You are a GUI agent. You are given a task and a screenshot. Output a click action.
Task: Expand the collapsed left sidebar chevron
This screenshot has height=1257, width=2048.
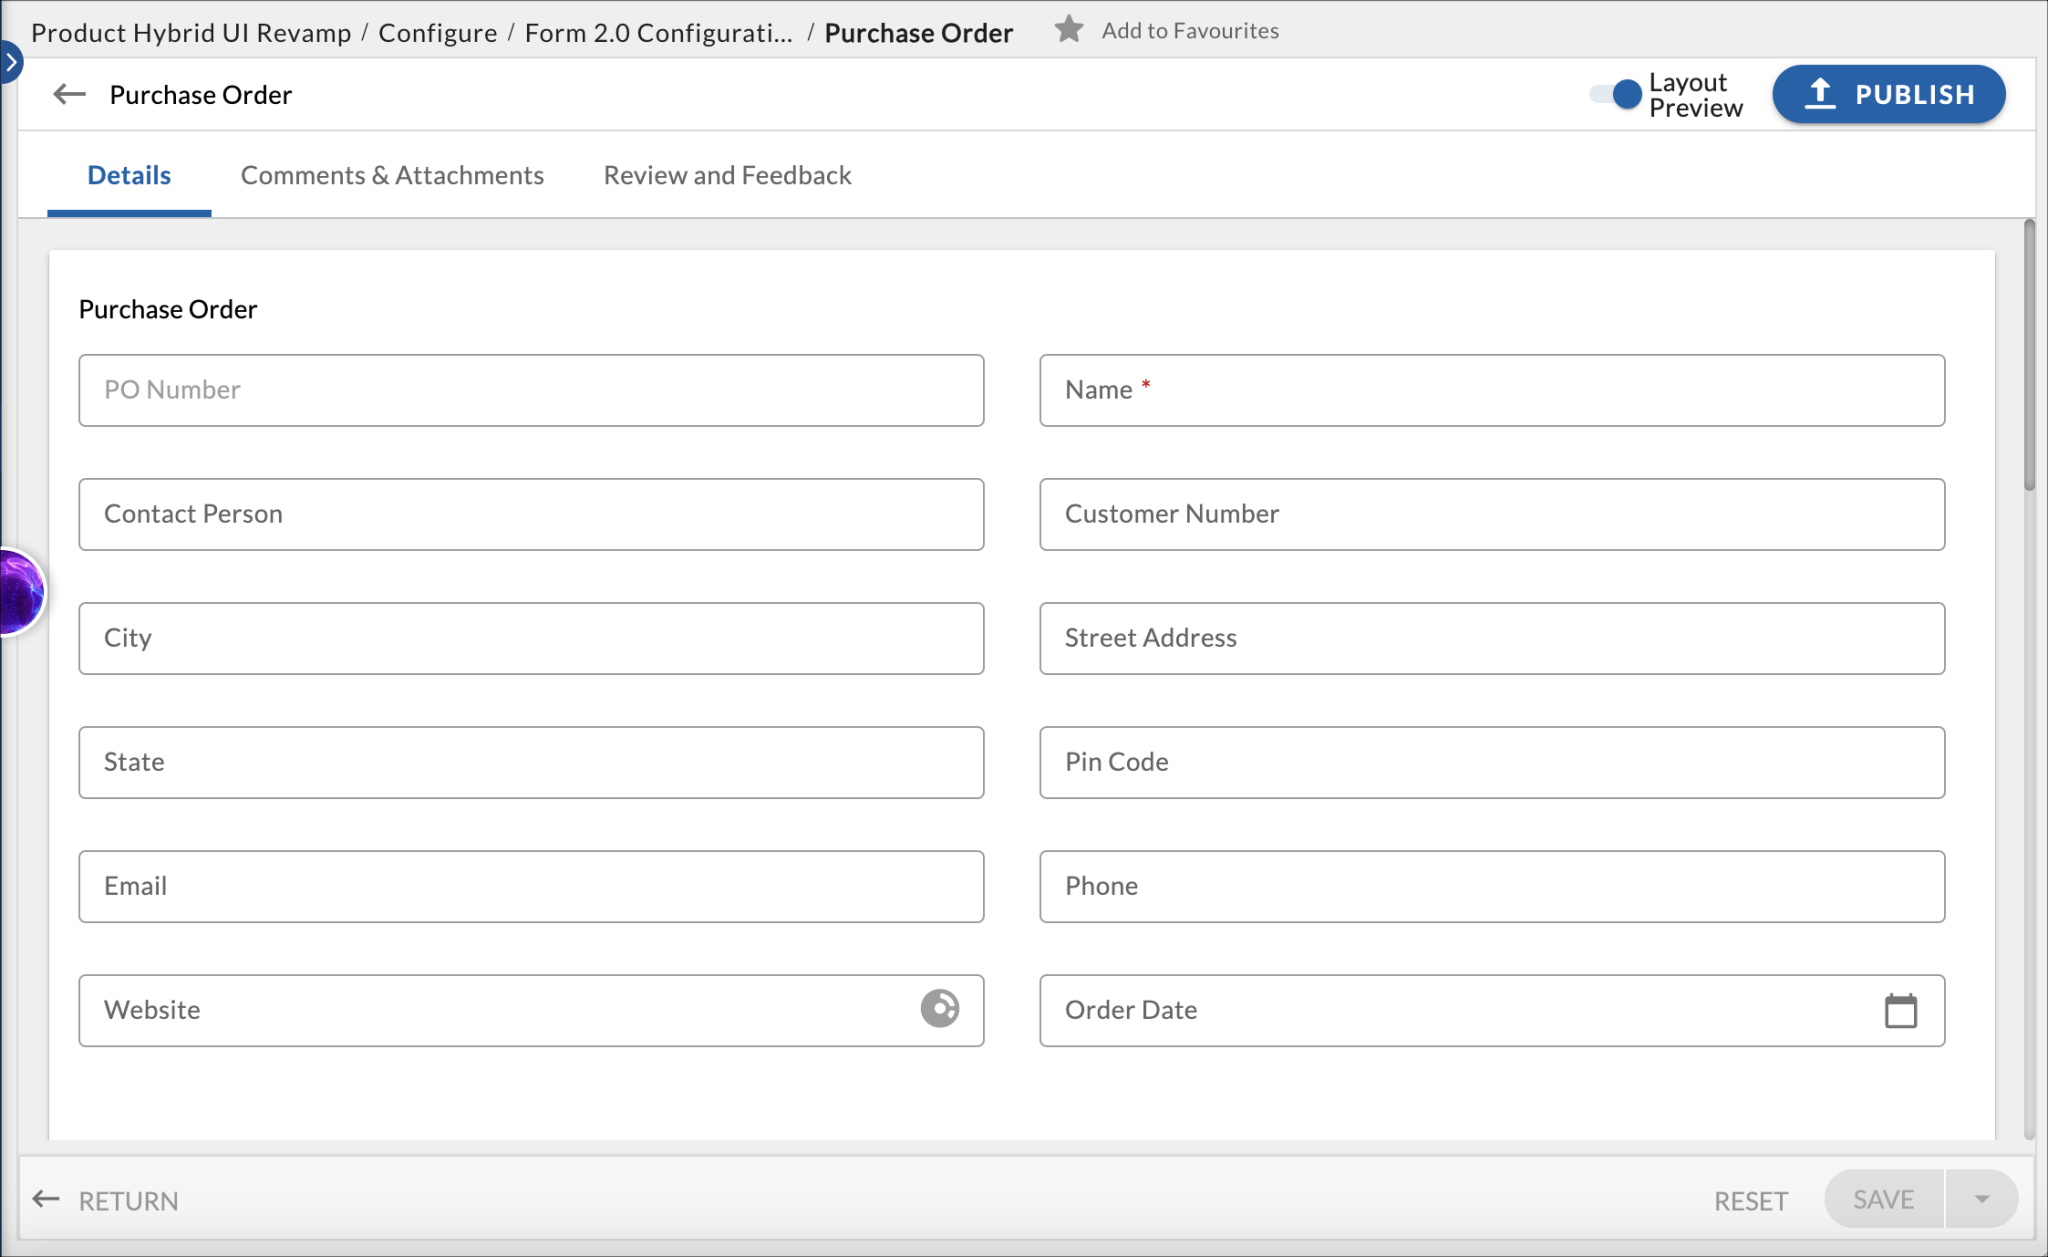pos(11,61)
